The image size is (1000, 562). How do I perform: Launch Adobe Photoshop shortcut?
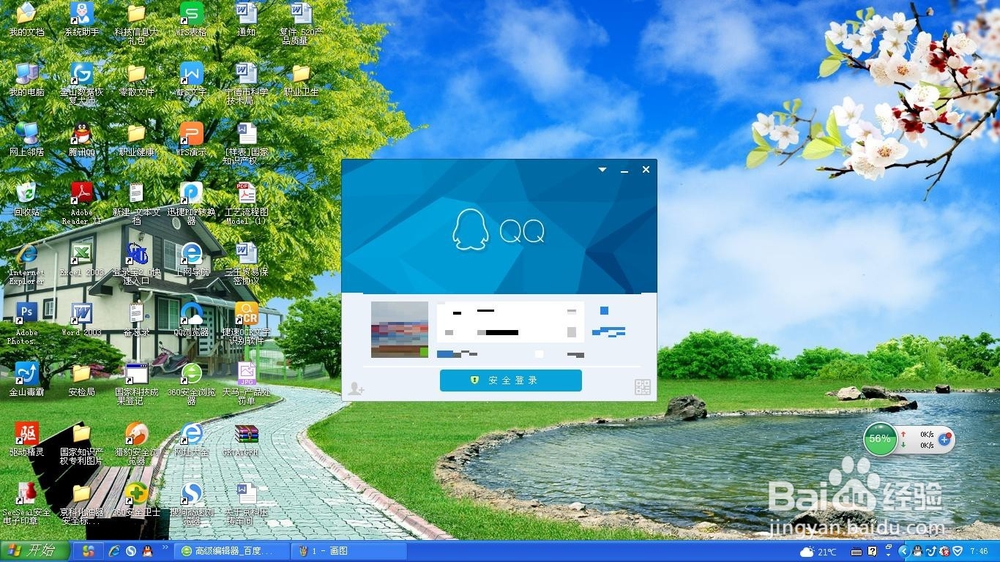(27, 323)
